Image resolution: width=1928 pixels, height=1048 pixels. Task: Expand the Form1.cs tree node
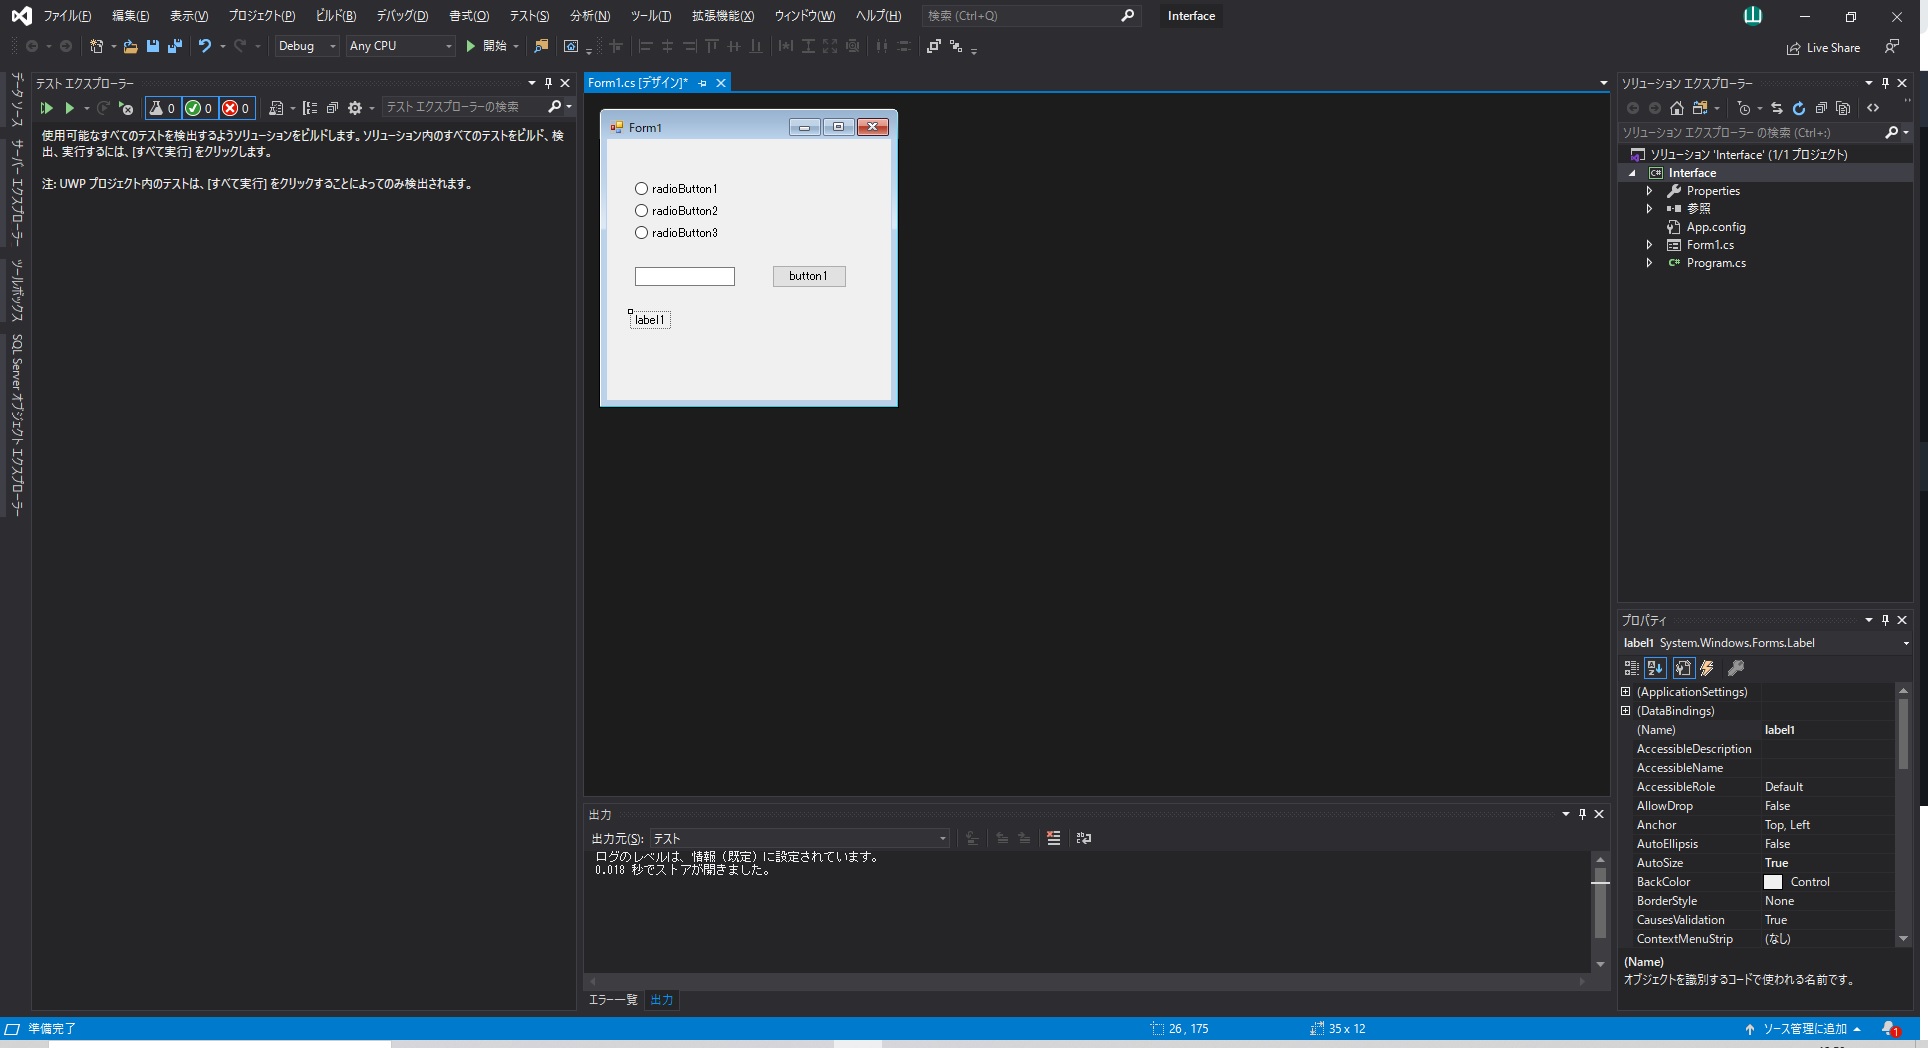click(x=1649, y=245)
